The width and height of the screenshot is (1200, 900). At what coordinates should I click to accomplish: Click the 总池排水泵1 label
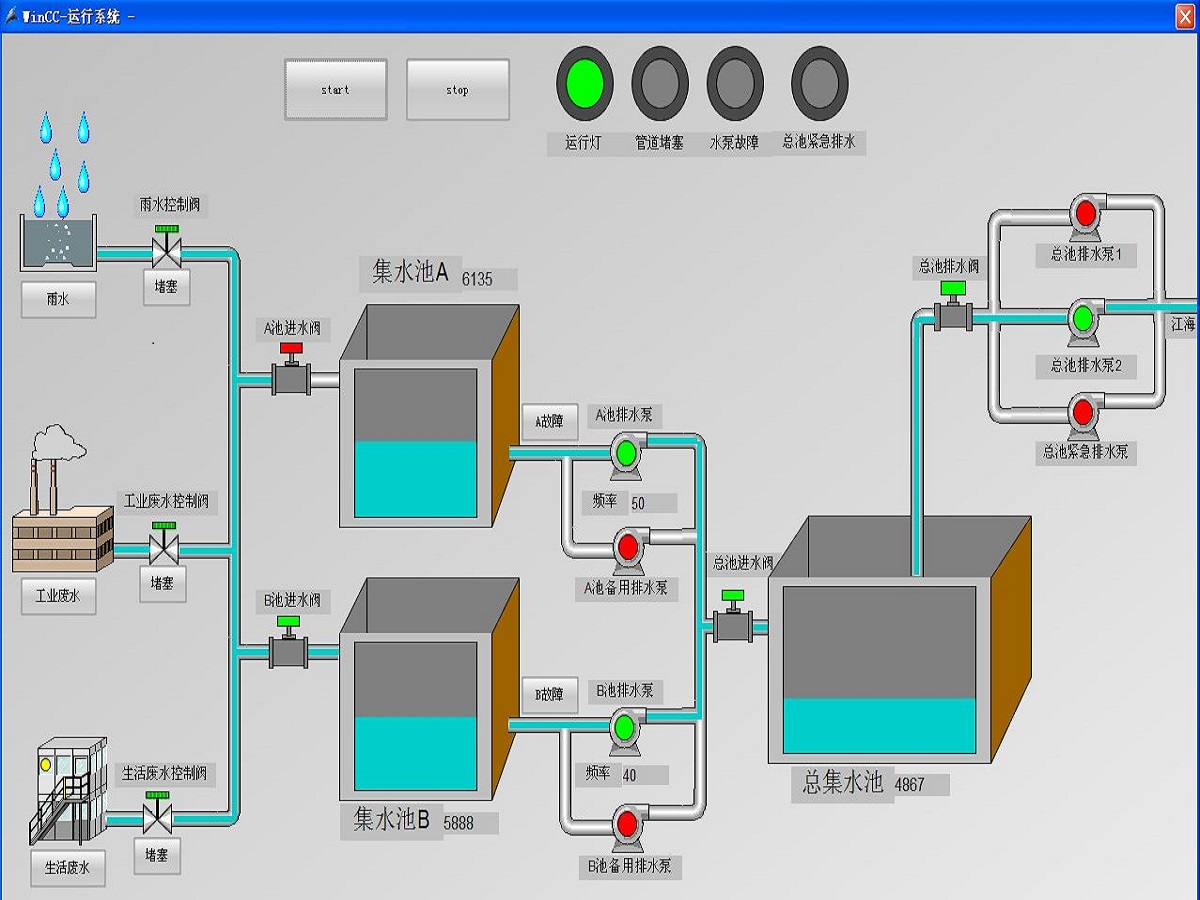1086,255
